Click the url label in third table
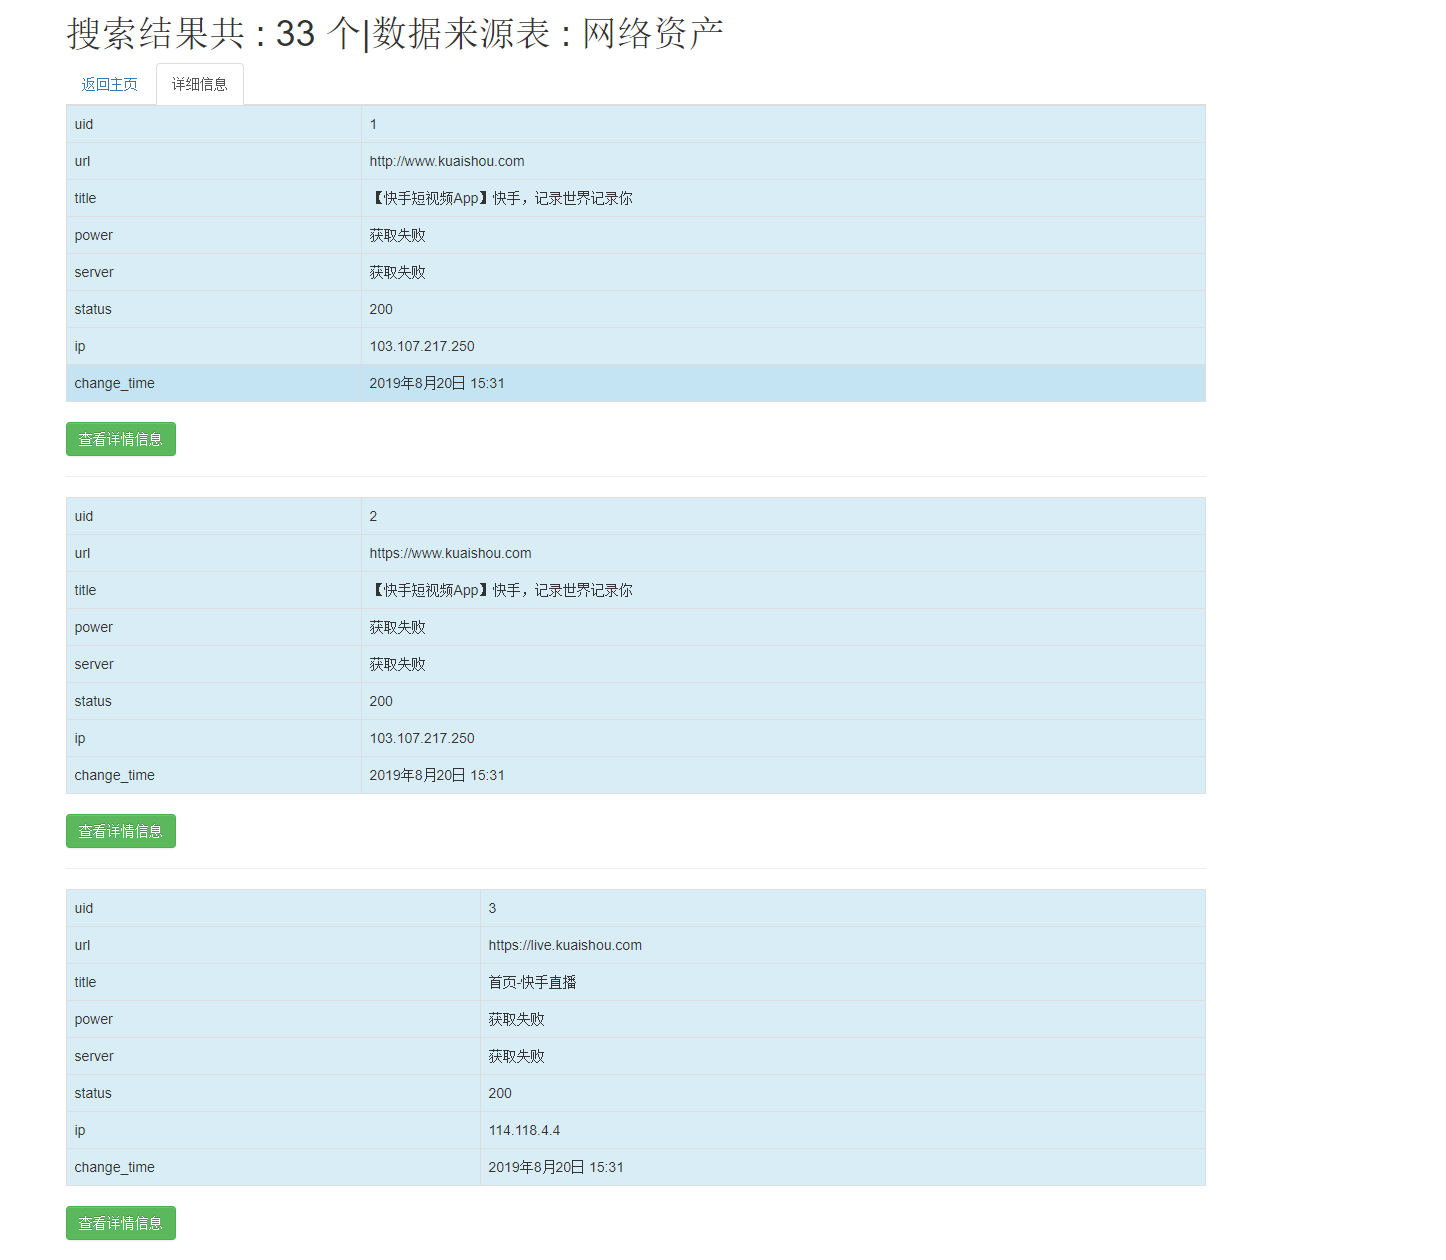This screenshot has height=1260, width=1446. pyautogui.click(x=82, y=945)
